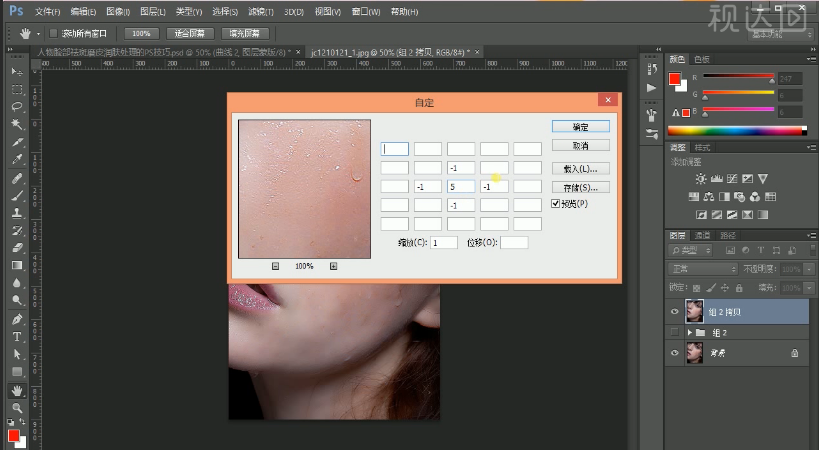
Task: Select the Clone Stamp tool
Action: click(x=17, y=213)
